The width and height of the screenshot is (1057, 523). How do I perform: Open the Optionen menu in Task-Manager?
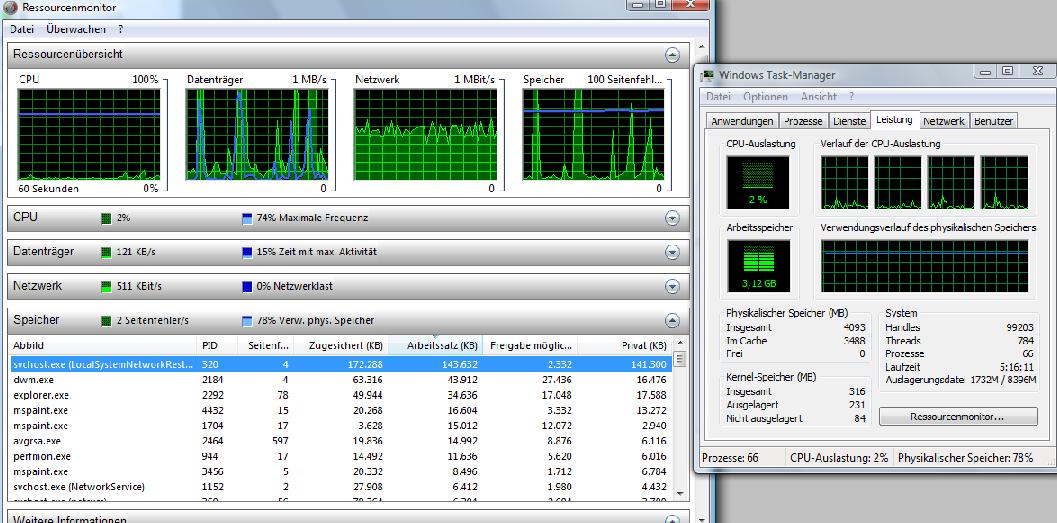(x=765, y=96)
